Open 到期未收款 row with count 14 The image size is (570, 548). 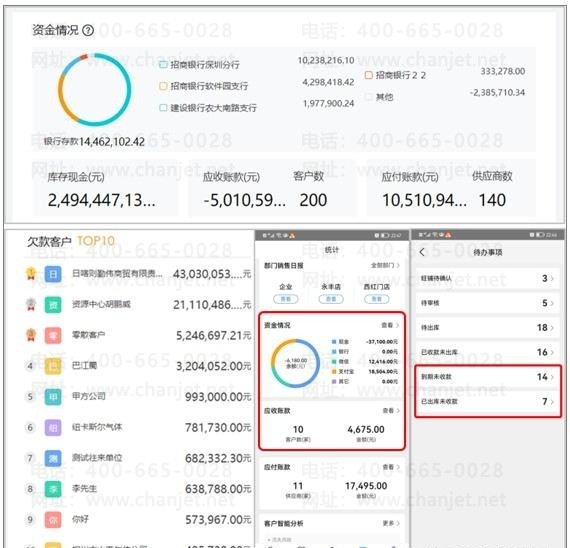[x=487, y=377]
